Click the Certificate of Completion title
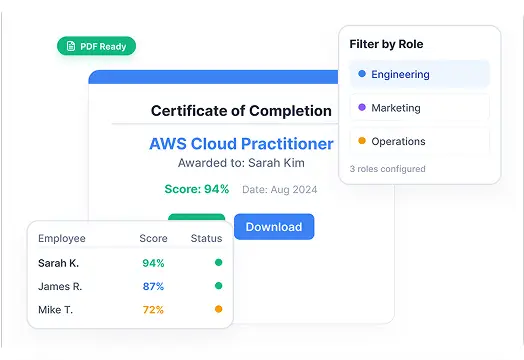This screenshot has height=360, width=524. click(241, 111)
